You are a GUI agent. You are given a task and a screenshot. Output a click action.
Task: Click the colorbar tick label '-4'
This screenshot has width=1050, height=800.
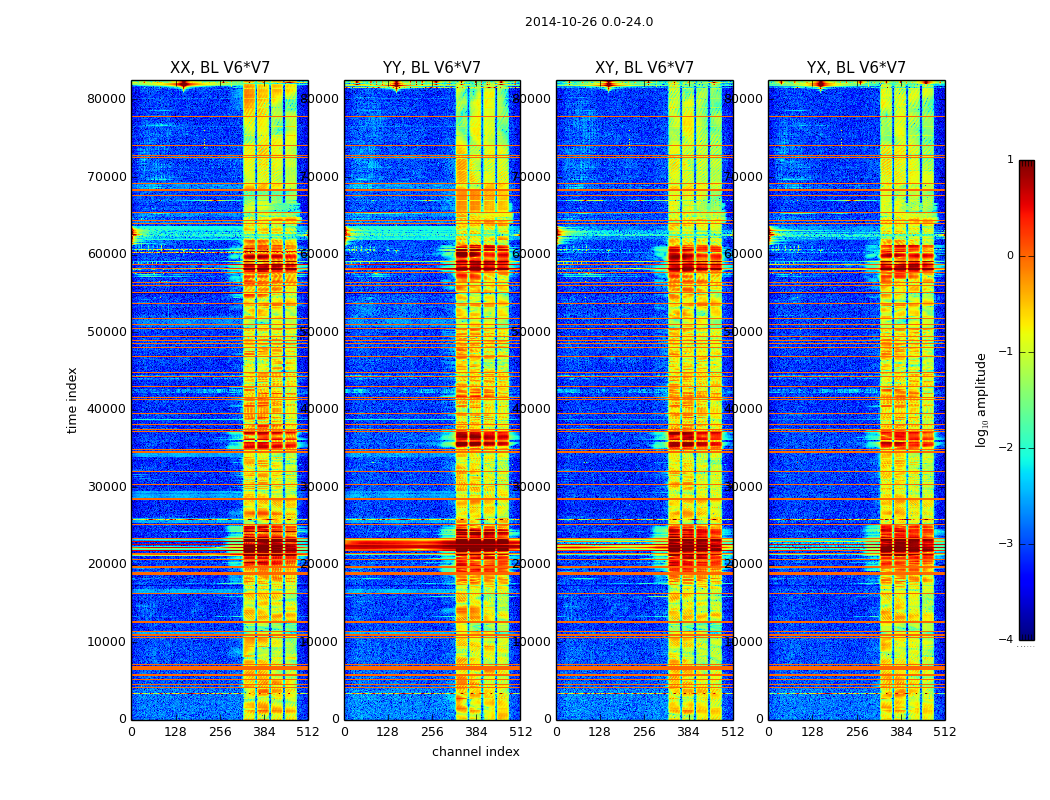pos(1007,640)
